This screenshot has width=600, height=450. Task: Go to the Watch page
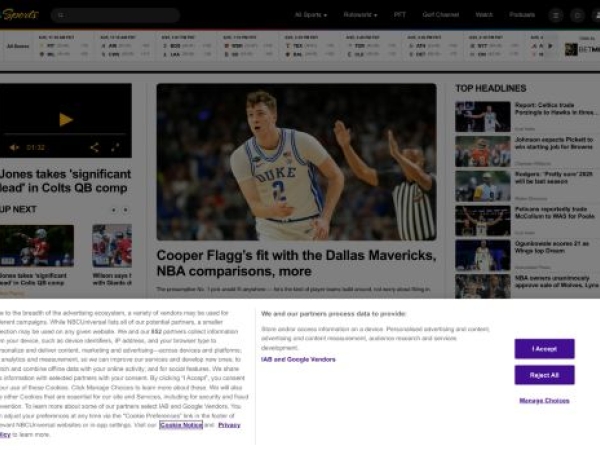(484, 15)
